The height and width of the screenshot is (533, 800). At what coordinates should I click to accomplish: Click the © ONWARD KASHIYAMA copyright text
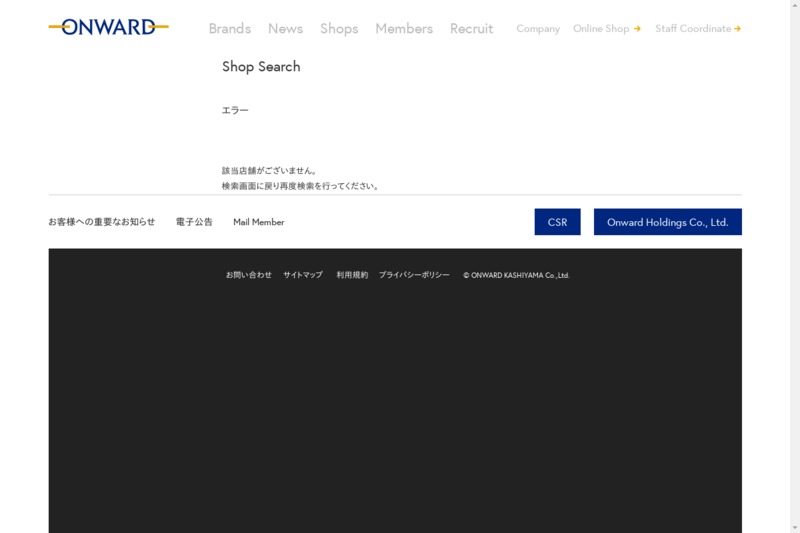(x=516, y=275)
